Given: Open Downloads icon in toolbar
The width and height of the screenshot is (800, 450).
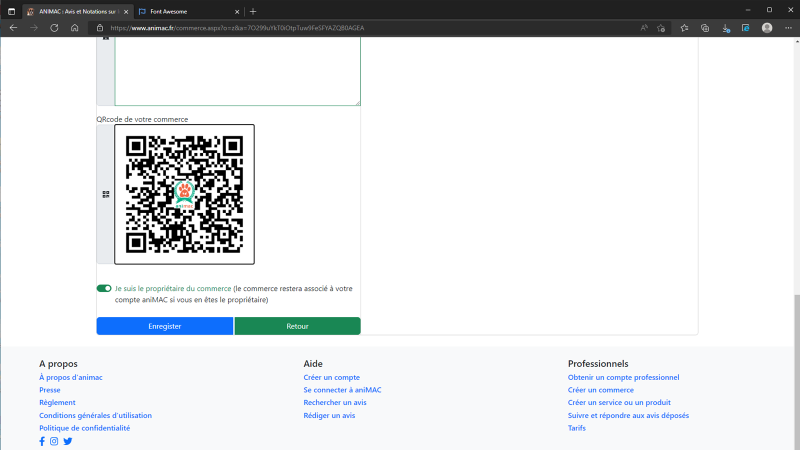Looking at the screenshot, I should pyautogui.click(x=726, y=28).
